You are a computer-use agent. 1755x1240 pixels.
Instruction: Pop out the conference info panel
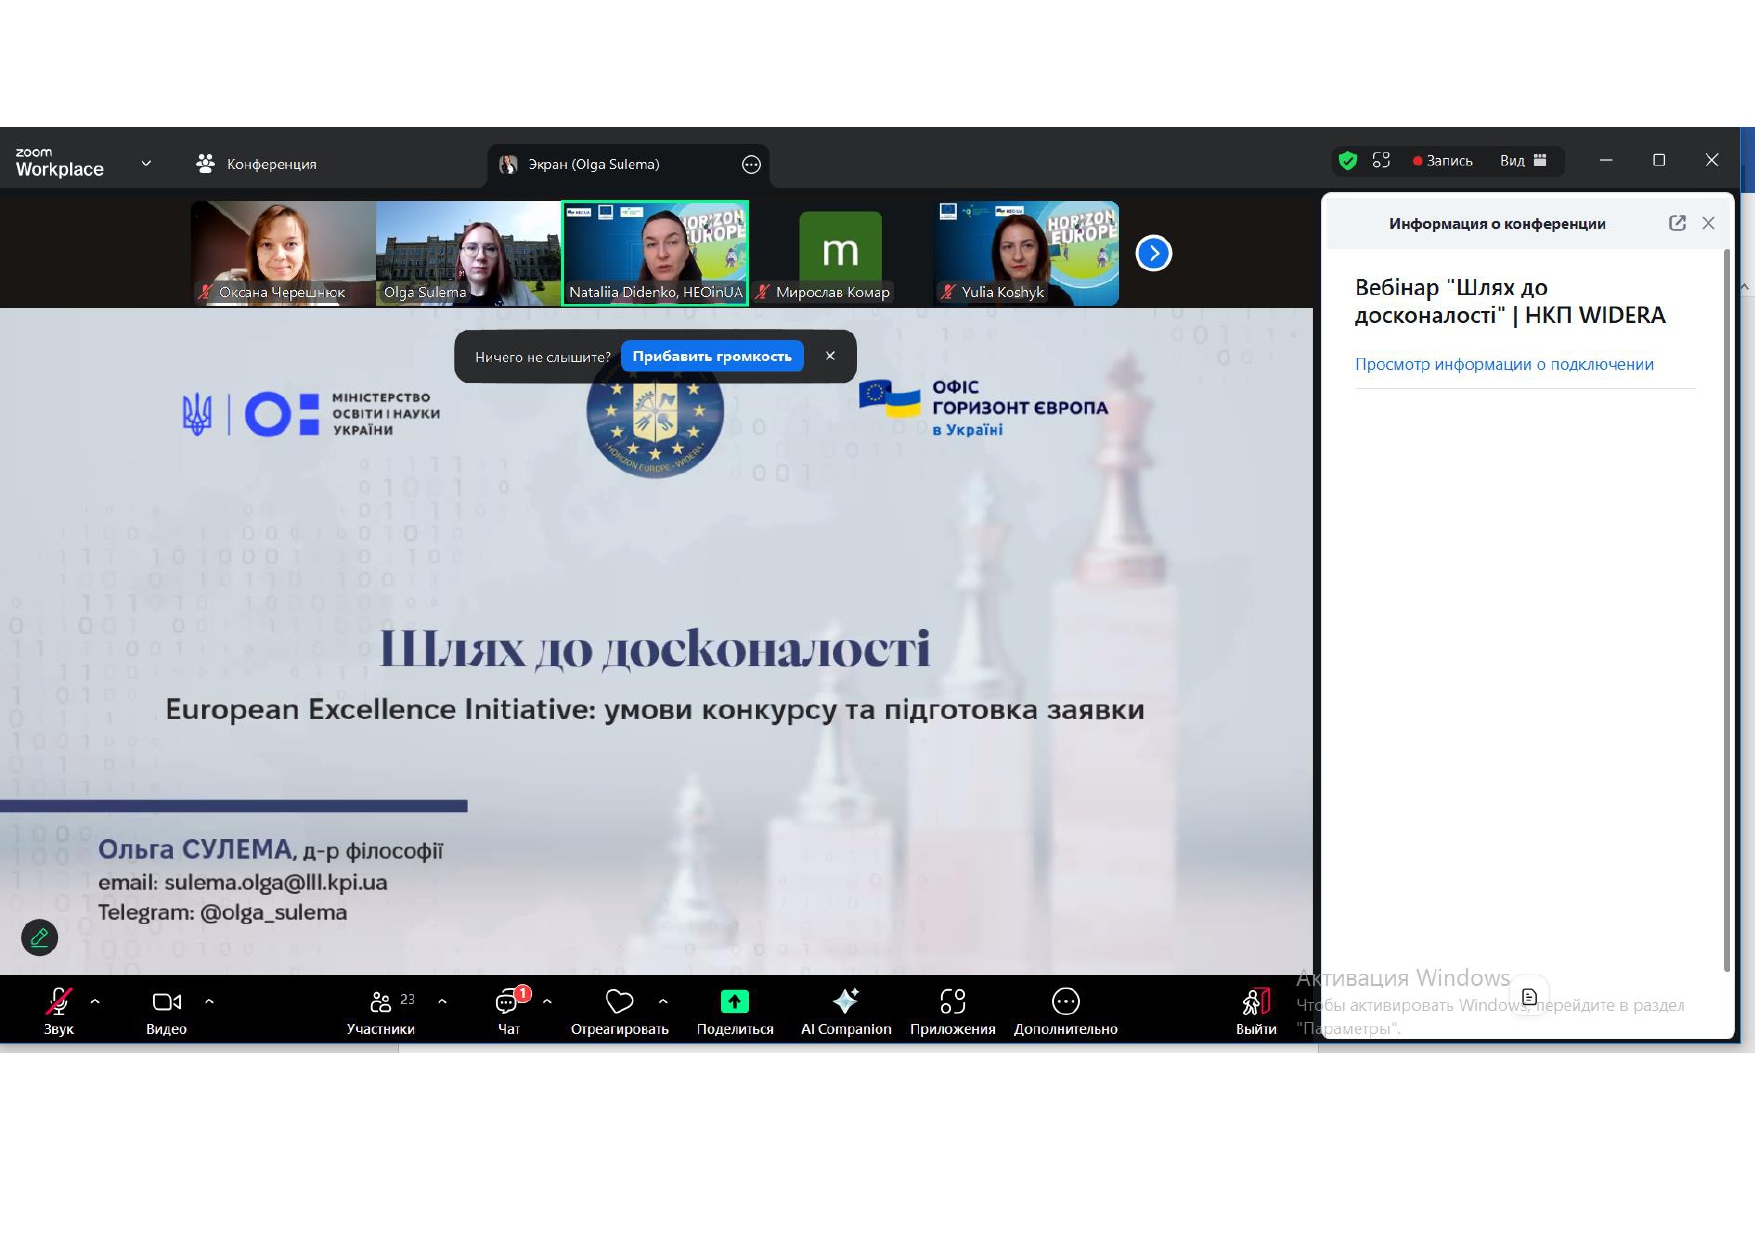(x=1677, y=223)
